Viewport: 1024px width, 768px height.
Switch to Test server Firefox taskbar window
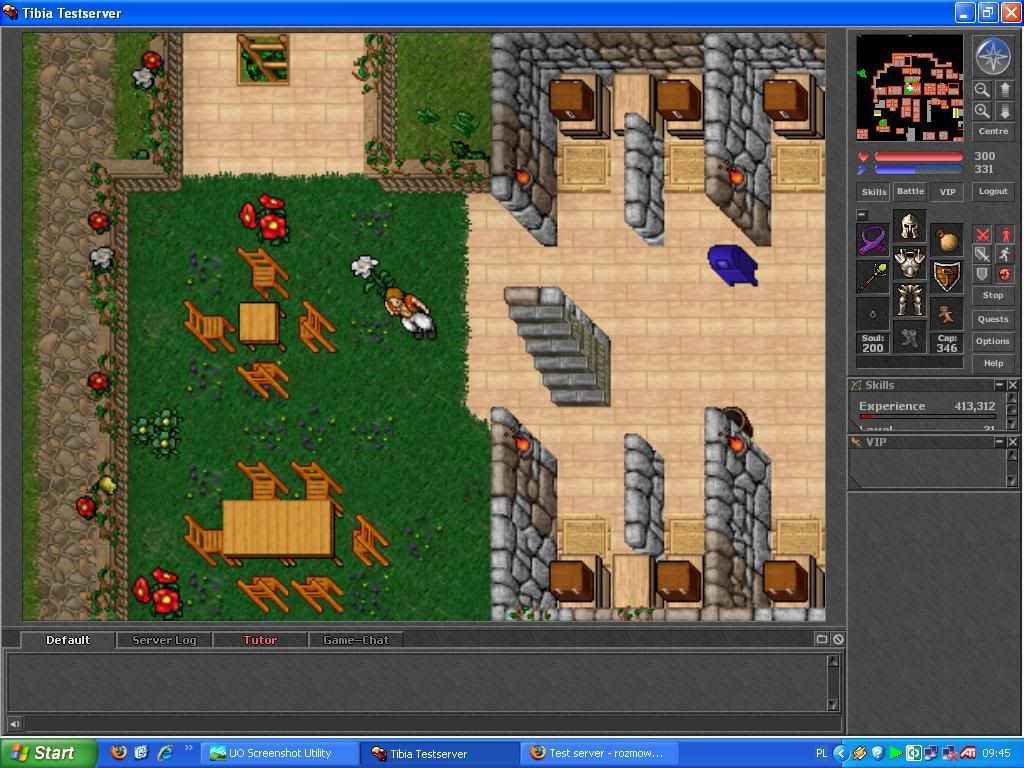pos(599,753)
